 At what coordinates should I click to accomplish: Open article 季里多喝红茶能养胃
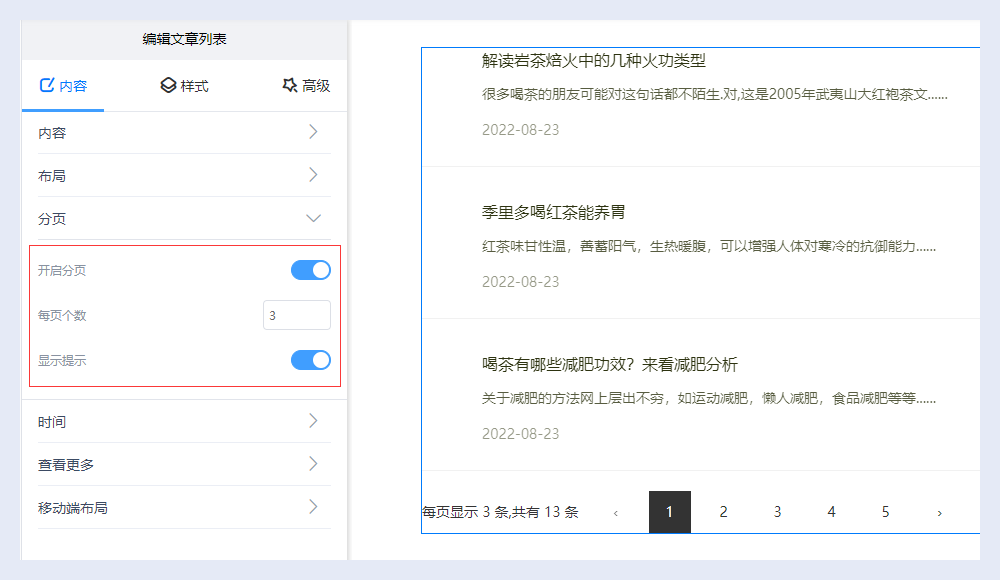[x=553, y=212]
